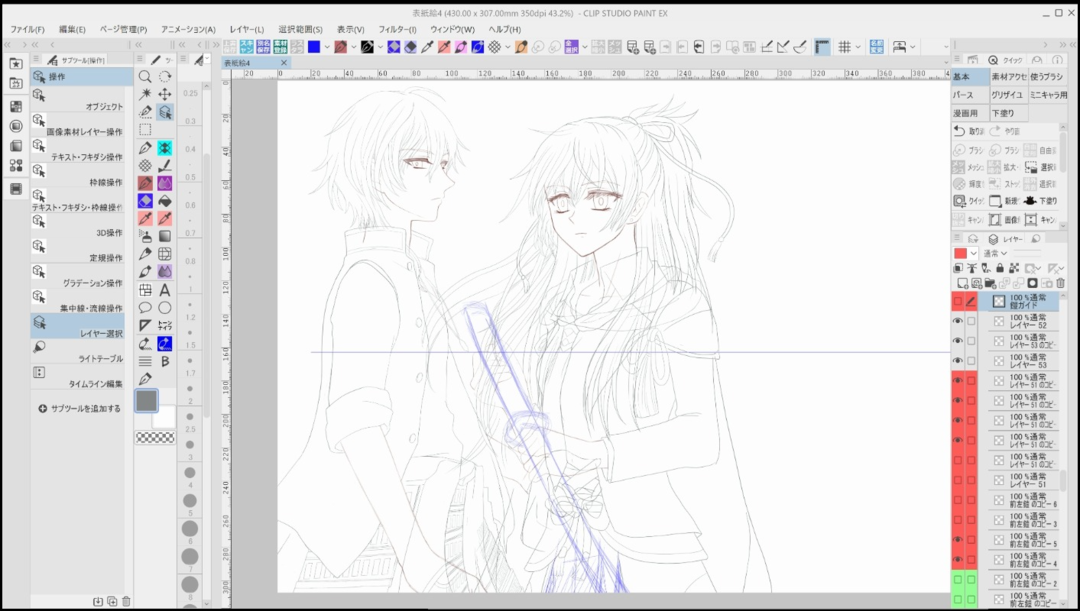Choose the rectangular selection marquee tool
This screenshot has width=1080, height=611.
click(x=145, y=130)
